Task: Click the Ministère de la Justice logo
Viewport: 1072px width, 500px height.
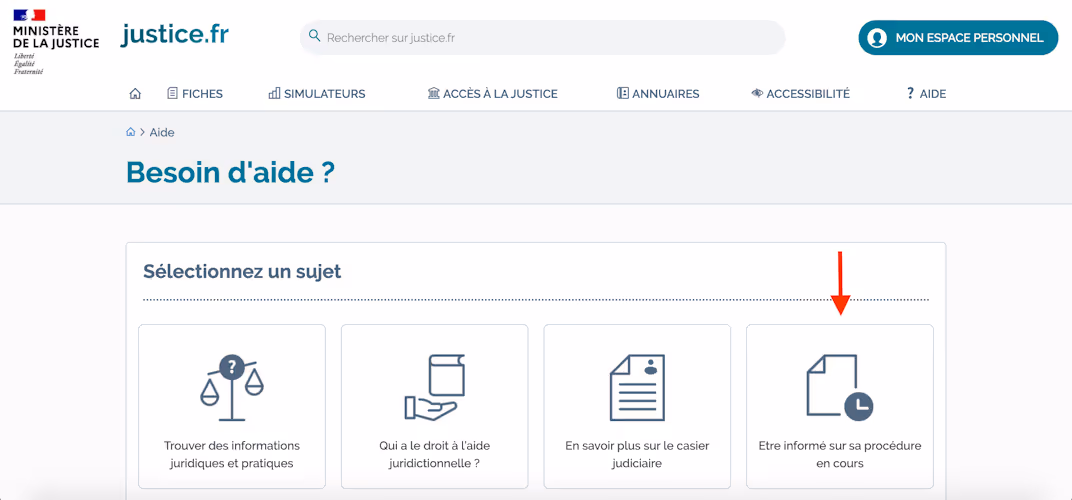Action: [56, 42]
